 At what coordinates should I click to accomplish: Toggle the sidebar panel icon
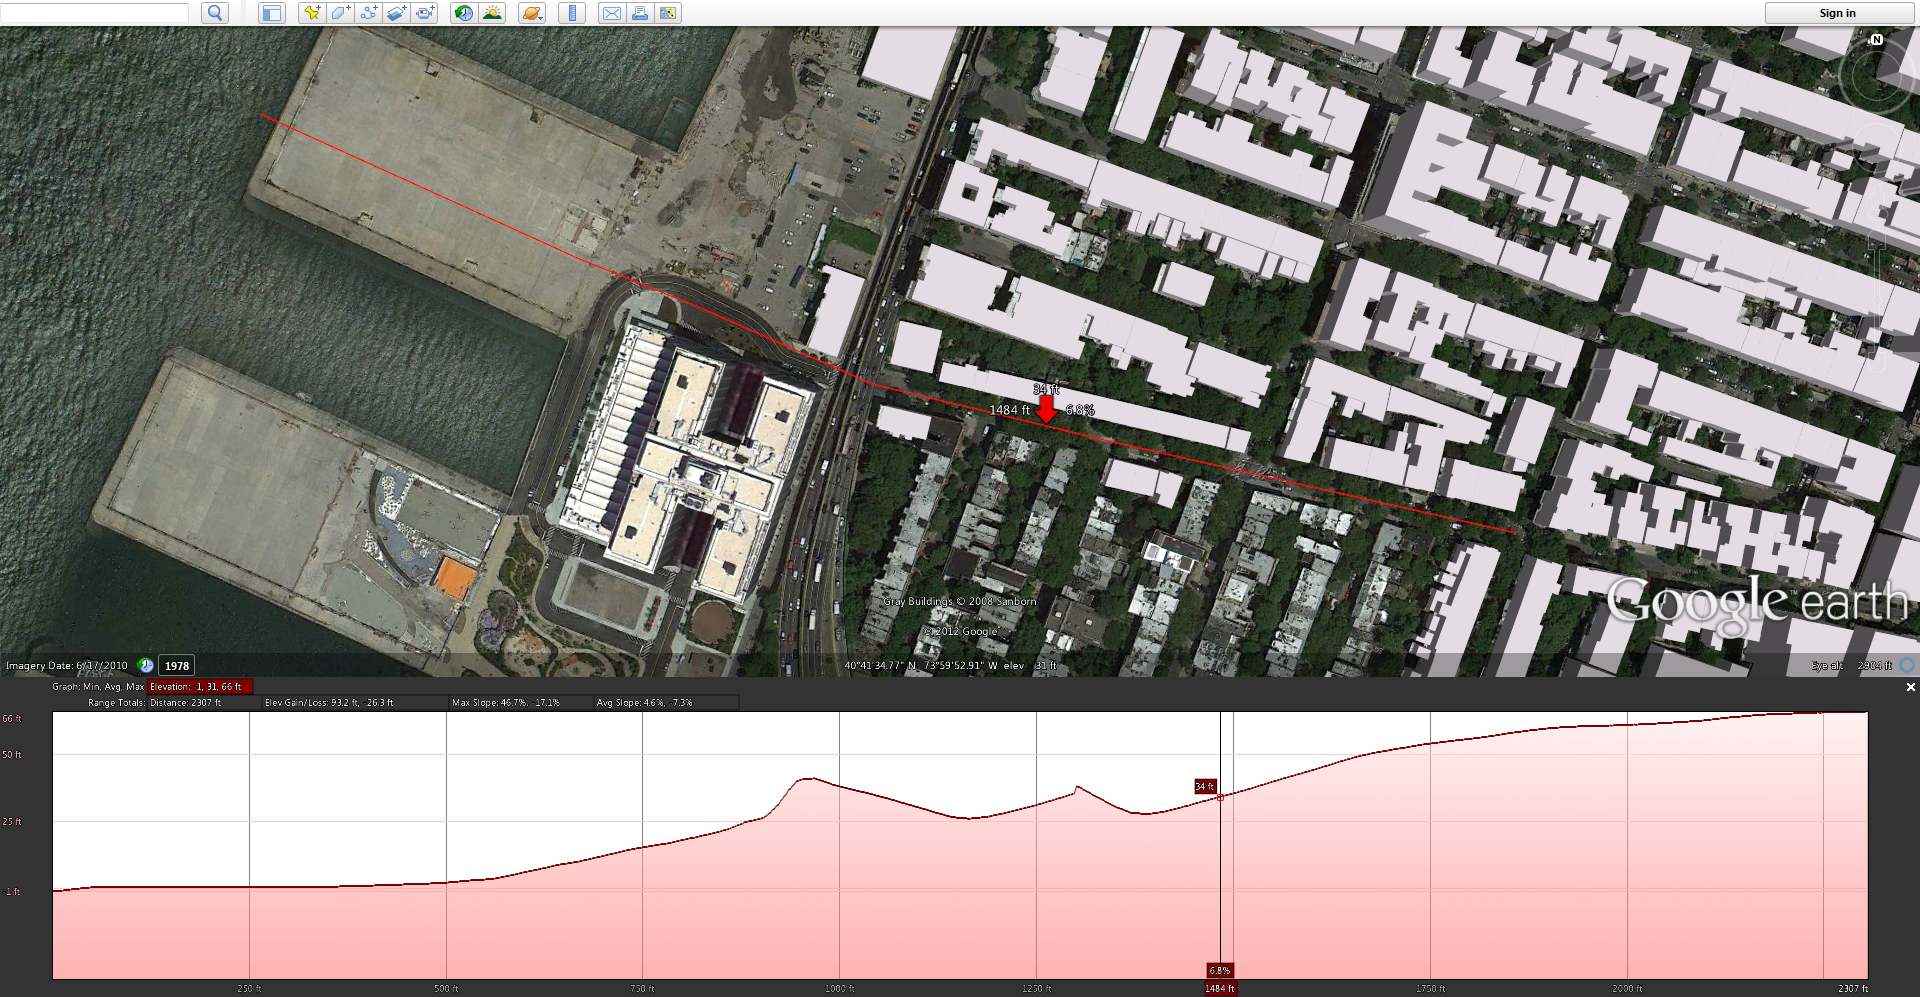pos(272,13)
